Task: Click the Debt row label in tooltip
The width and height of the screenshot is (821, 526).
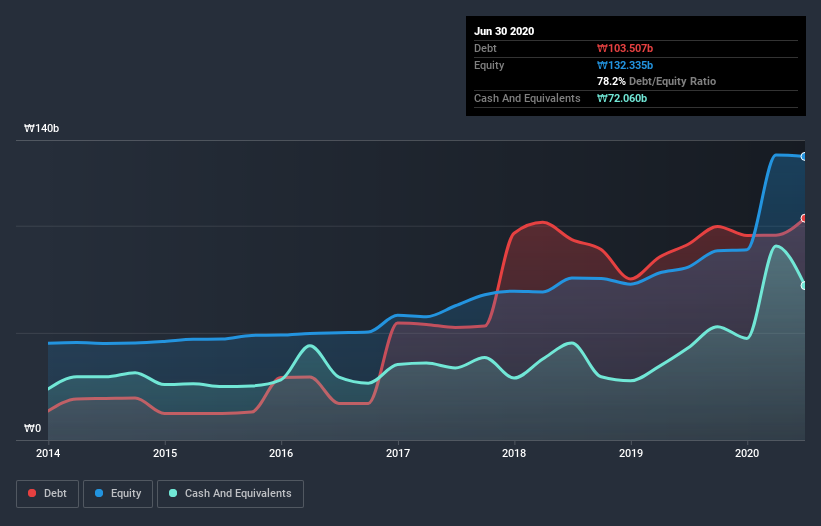Action: (x=485, y=48)
